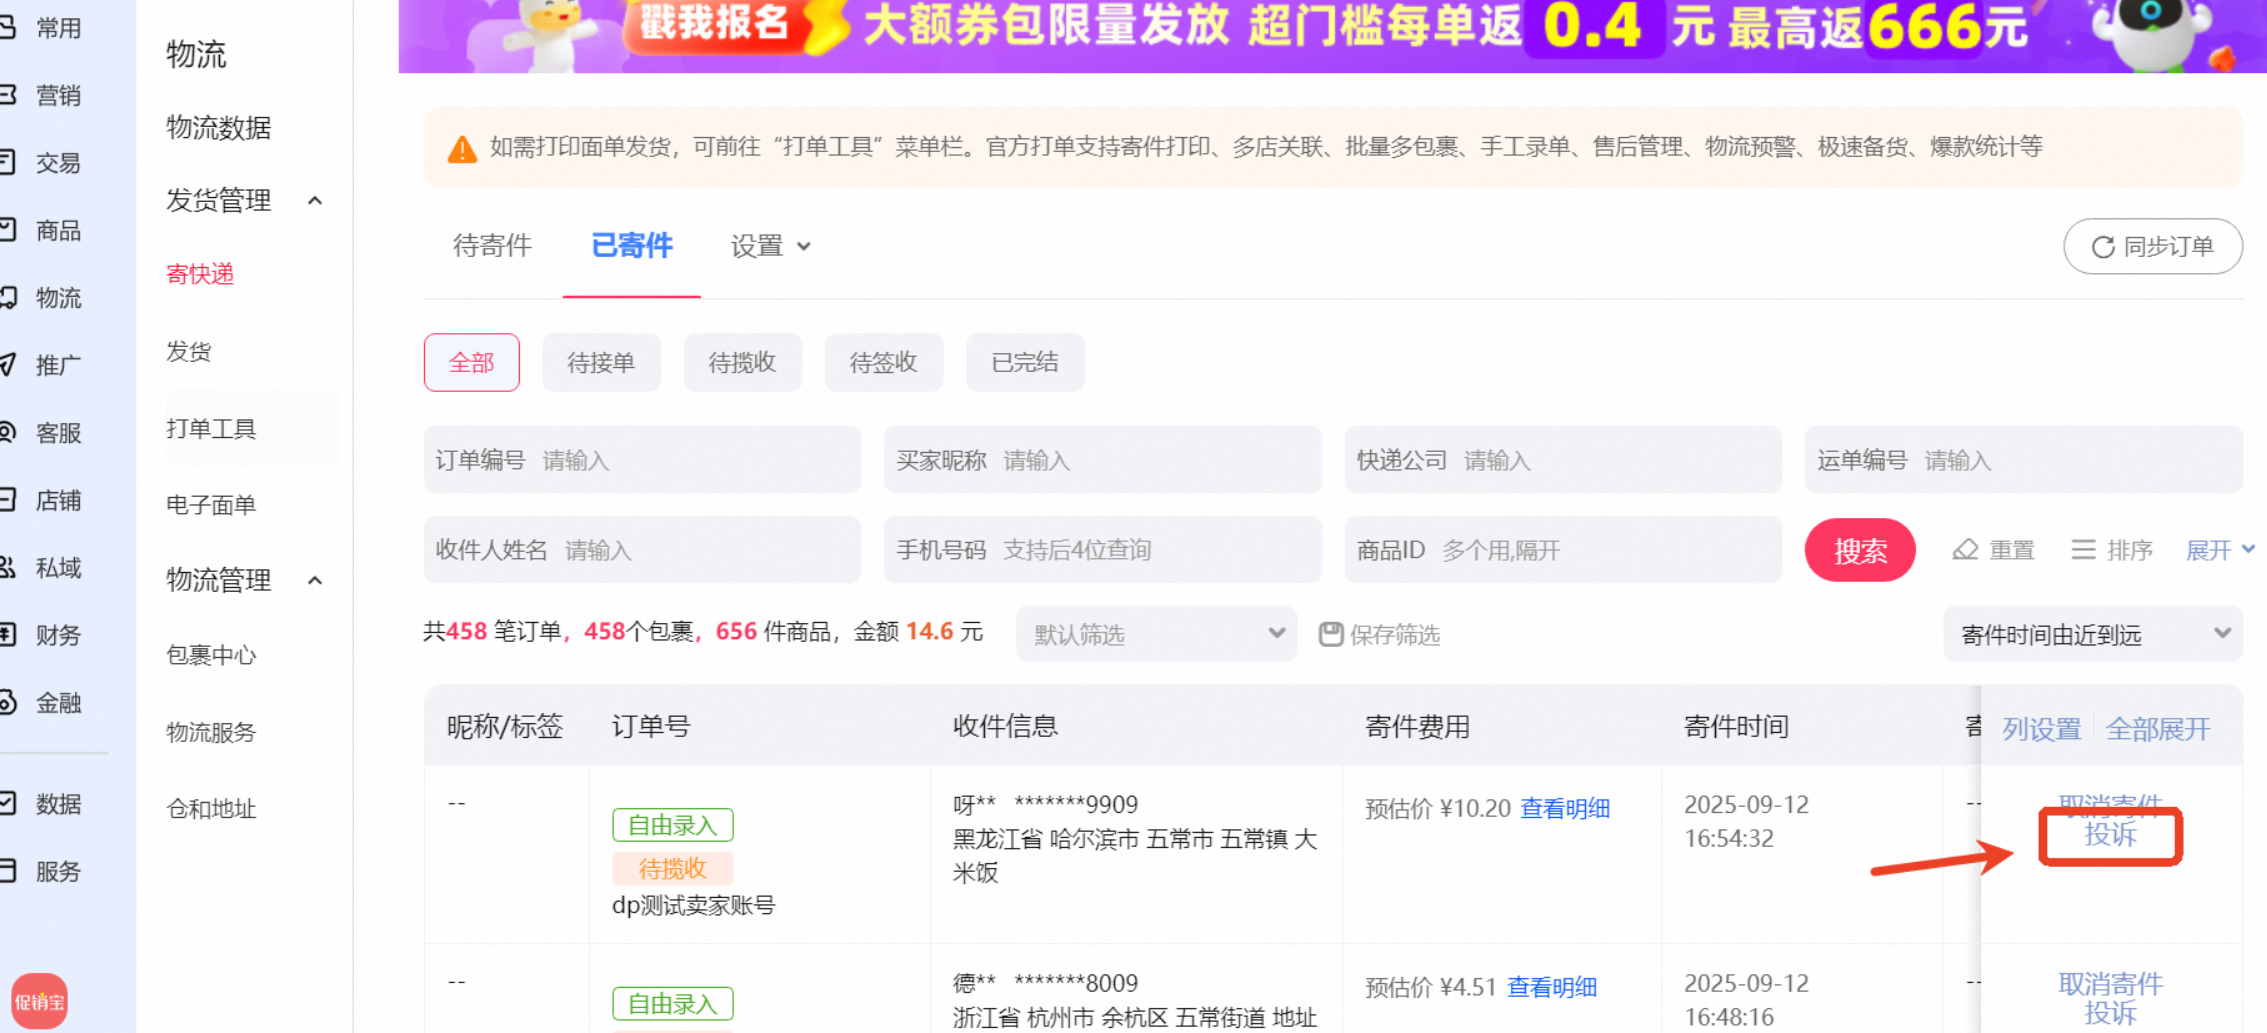Collapse the 物流管理 menu section

tap(315, 581)
